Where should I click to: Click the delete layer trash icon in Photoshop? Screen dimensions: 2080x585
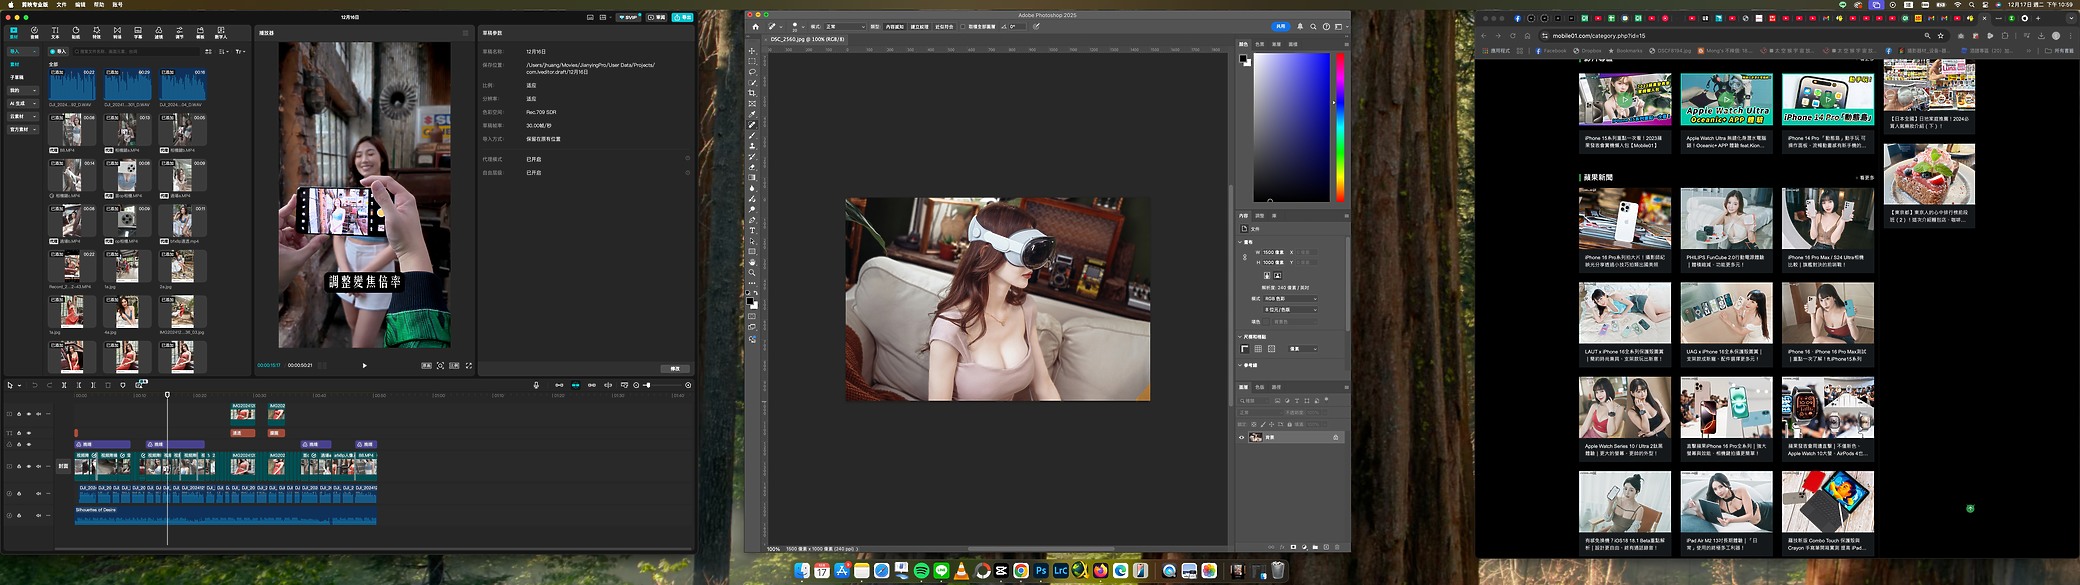coord(1336,547)
